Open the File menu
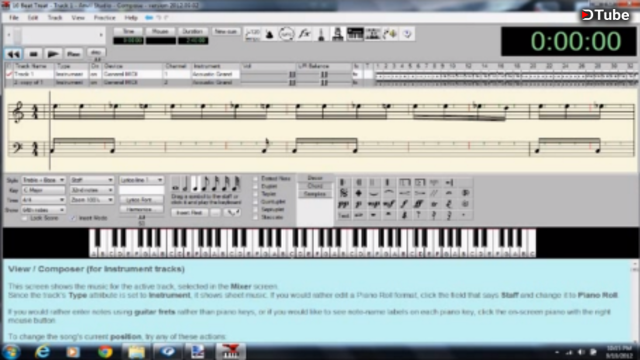Screen dimensions: 640x360 coord(14,18)
